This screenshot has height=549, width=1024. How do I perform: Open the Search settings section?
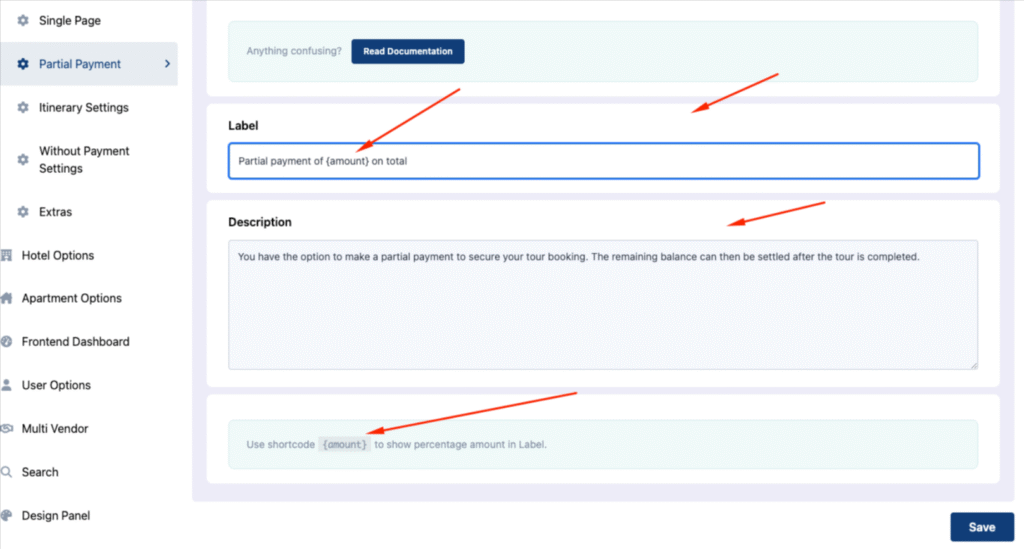pos(40,472)
